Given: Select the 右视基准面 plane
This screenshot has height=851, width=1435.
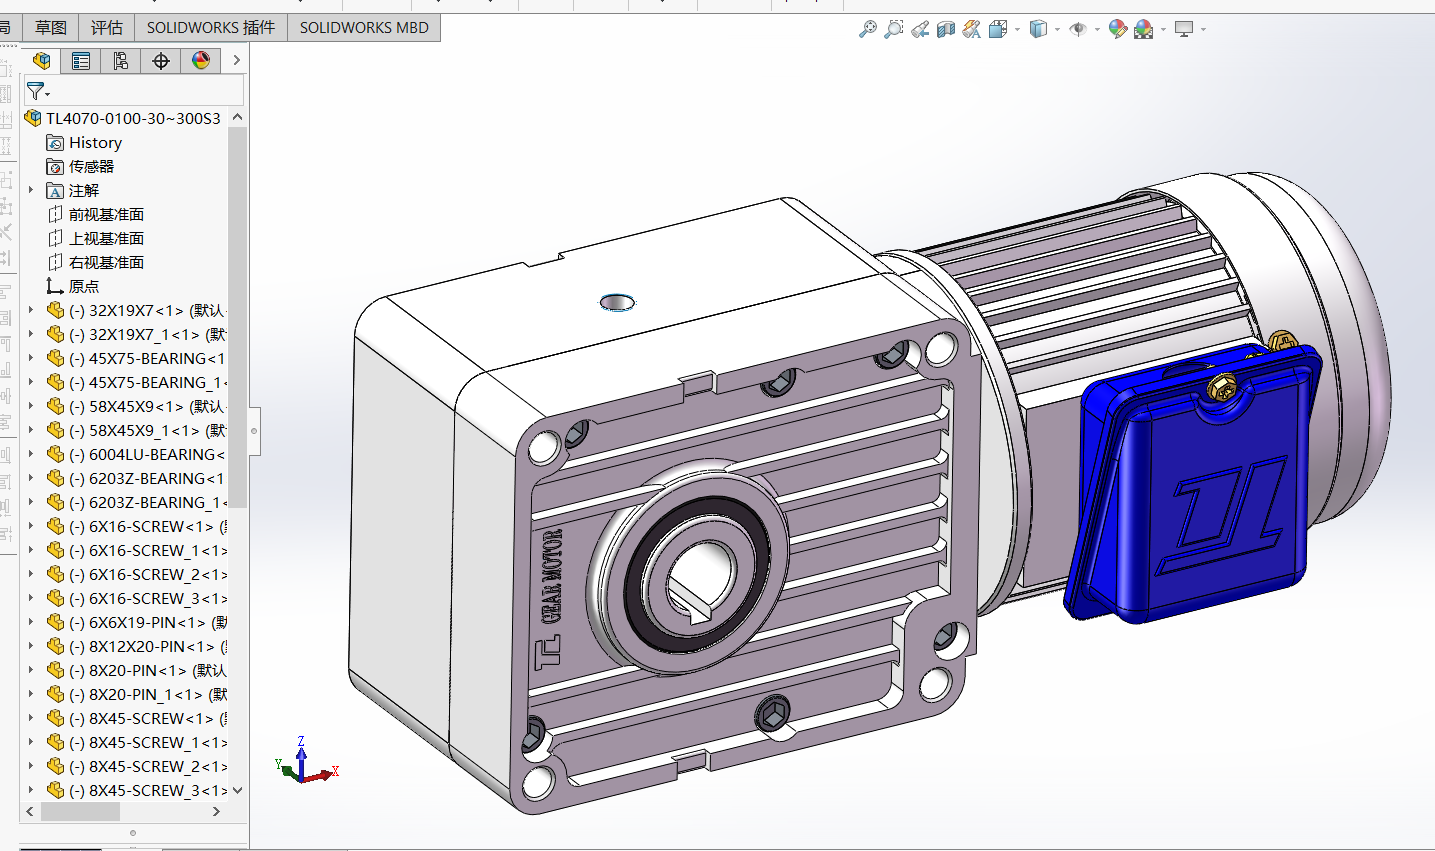Looking at the screenshot, I should click(96, 263).
